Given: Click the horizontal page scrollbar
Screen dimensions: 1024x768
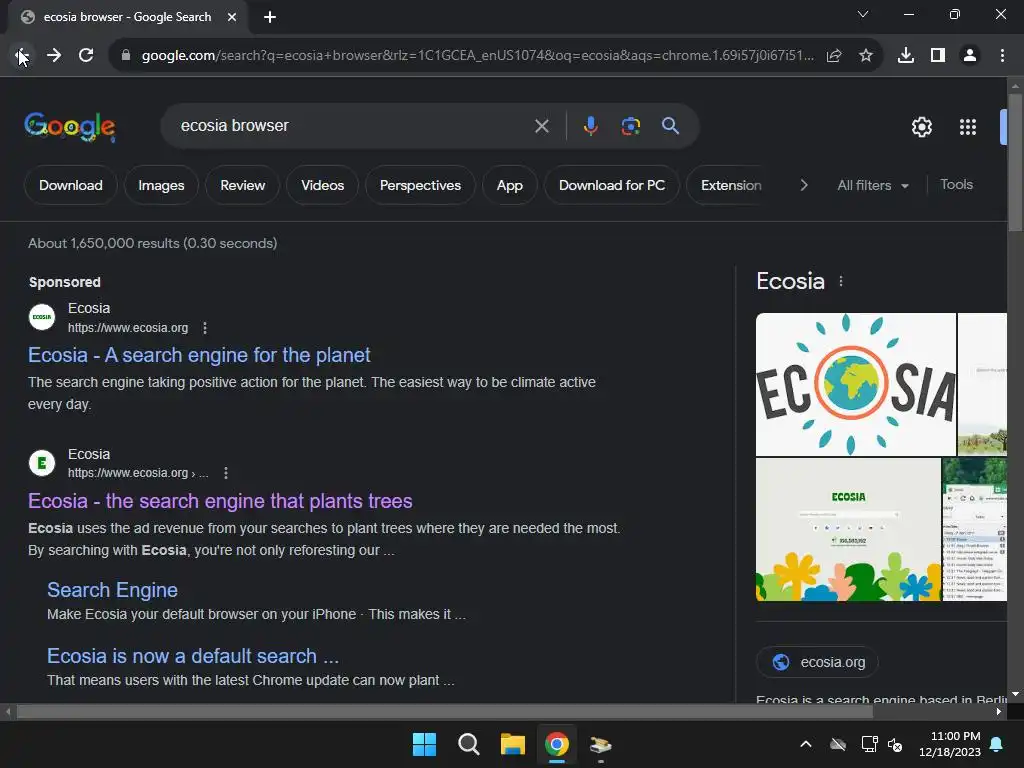Looking at the screenshot, I should tap(444, 712).
